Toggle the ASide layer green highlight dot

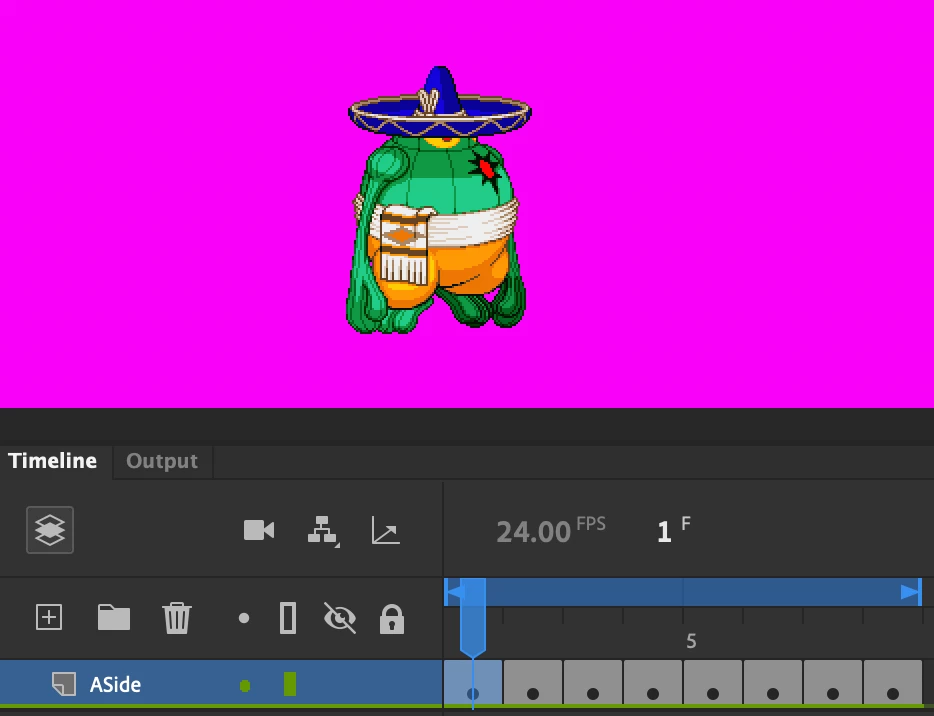[x=245, y=686]
